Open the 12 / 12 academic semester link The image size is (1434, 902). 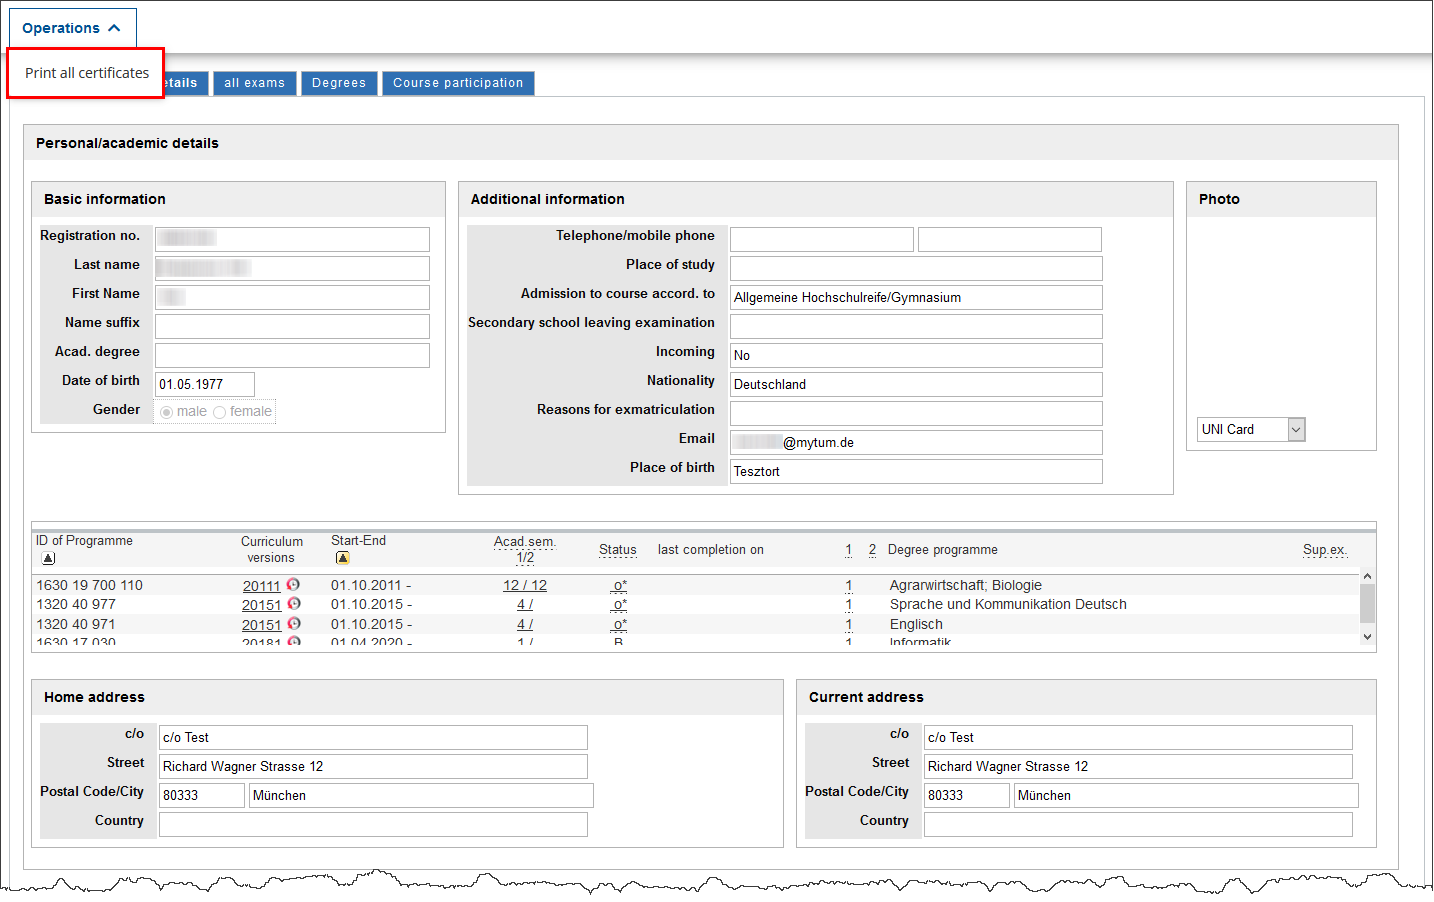(525, 586)
